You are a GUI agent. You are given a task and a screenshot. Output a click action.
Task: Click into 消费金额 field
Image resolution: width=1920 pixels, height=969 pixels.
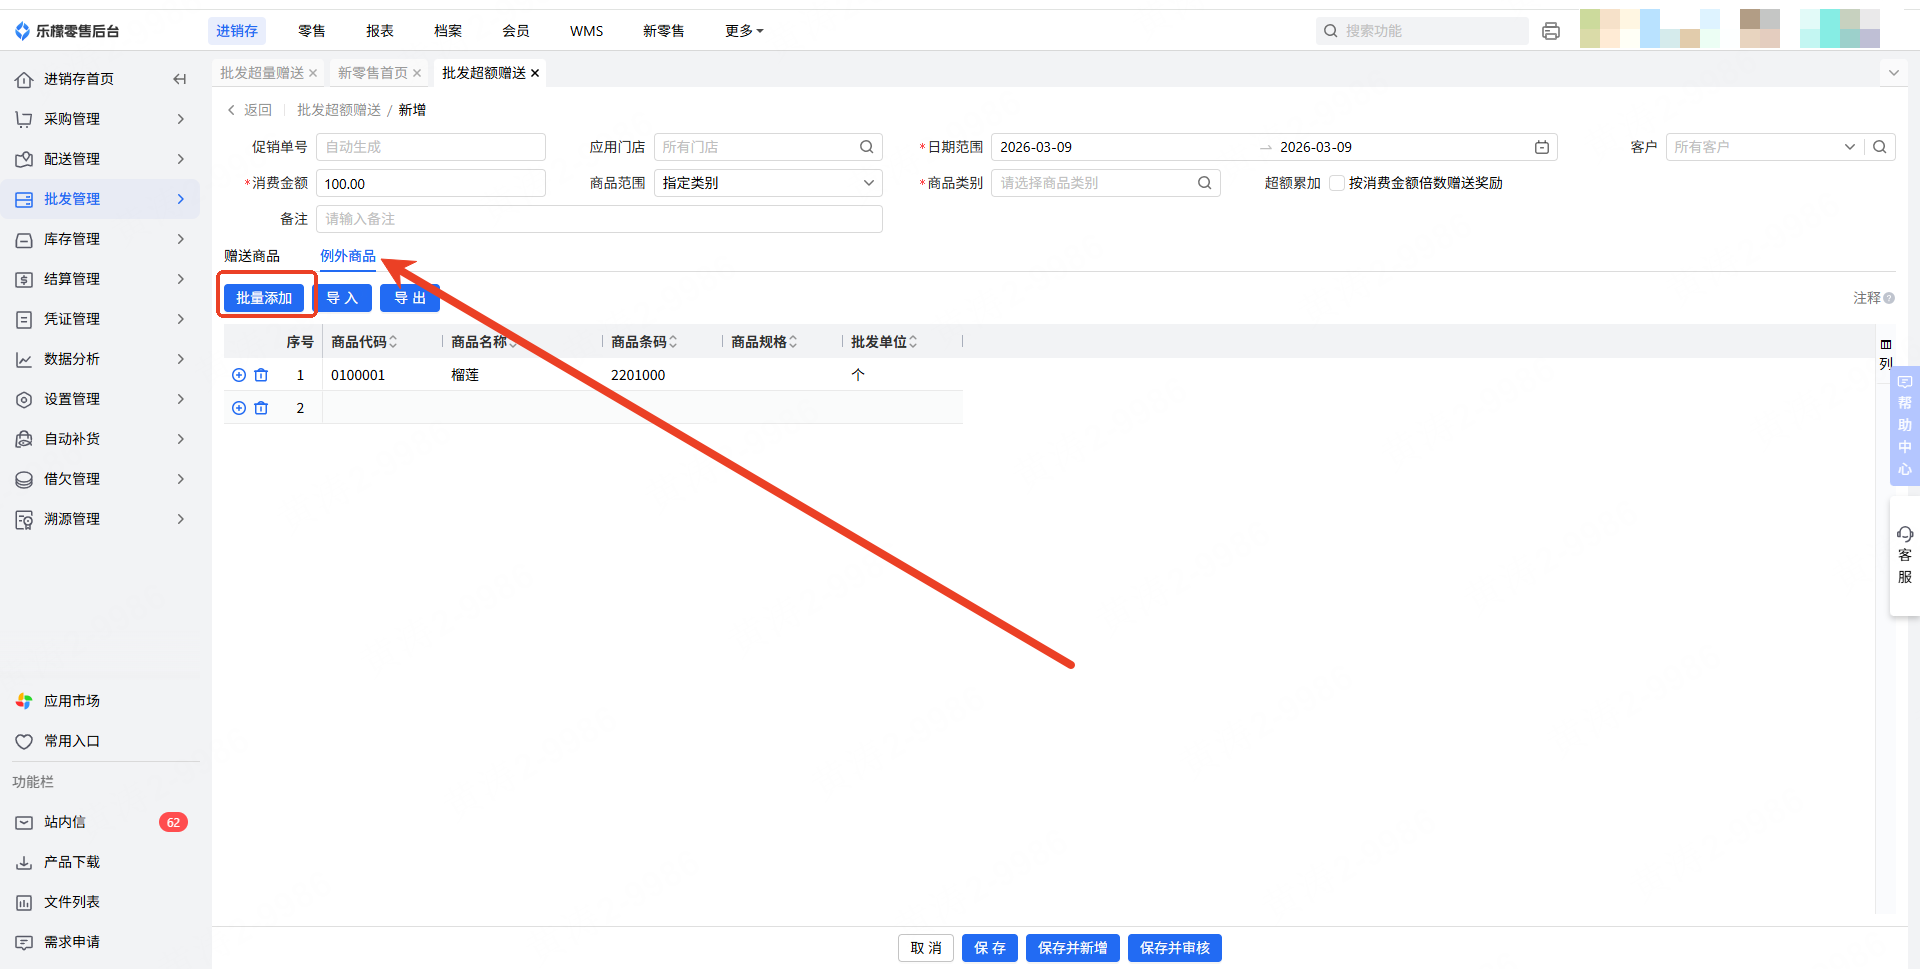pyautogui.click(x=431, y=184)
